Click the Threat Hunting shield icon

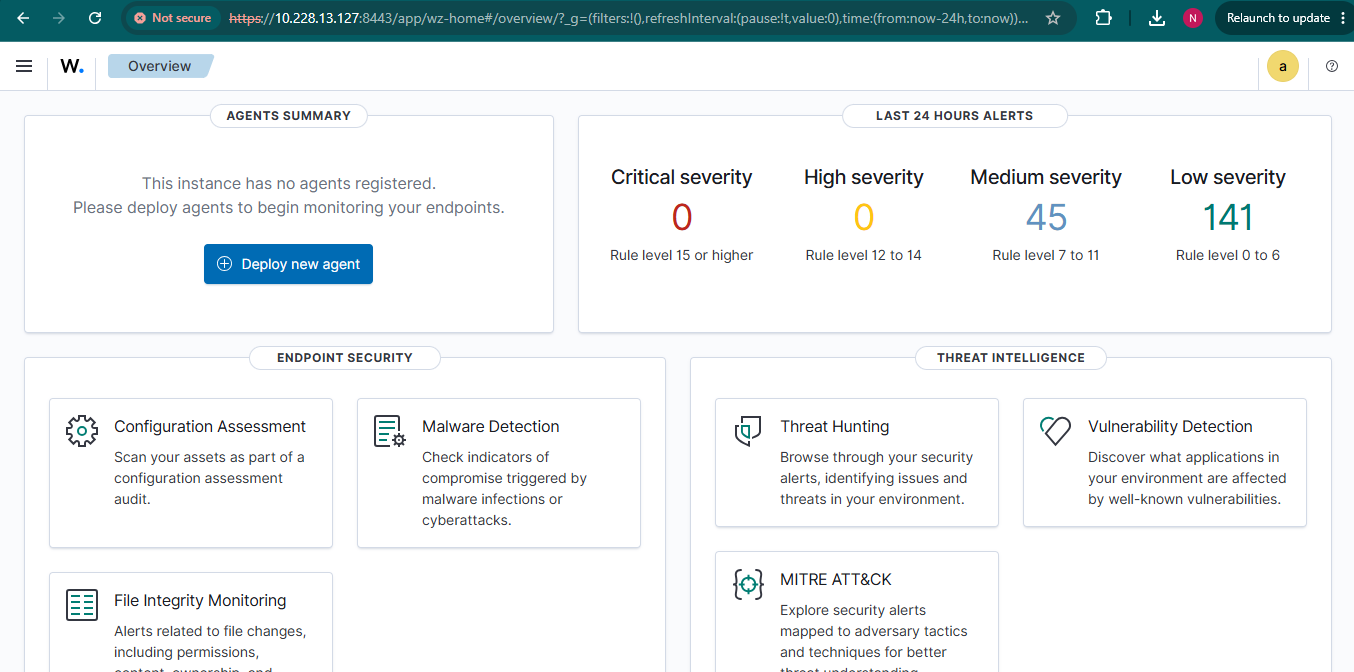(x=748, y=431)
